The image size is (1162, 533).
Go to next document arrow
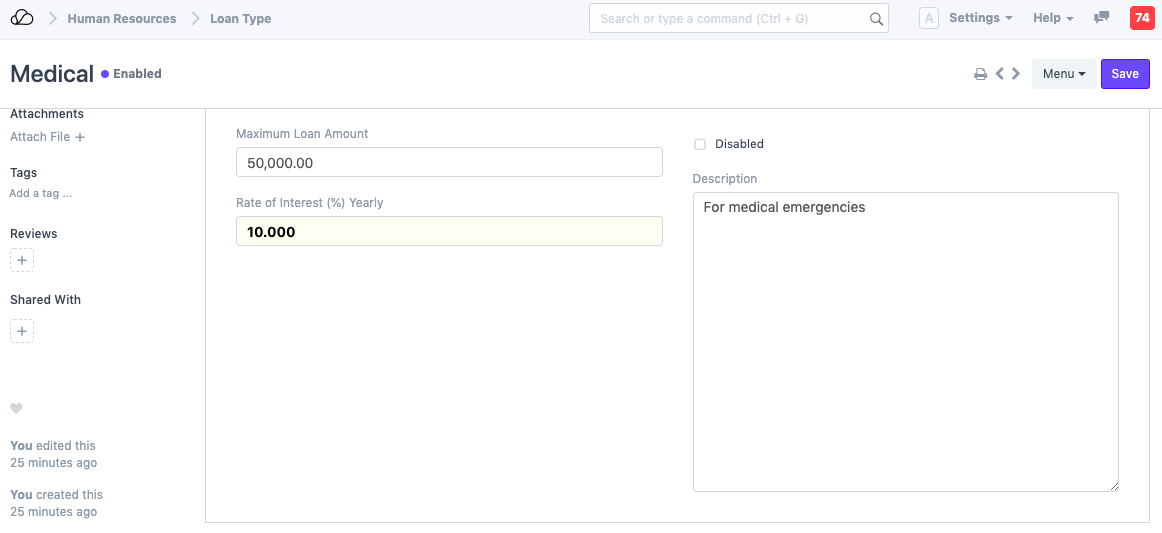pos(1016,74)
